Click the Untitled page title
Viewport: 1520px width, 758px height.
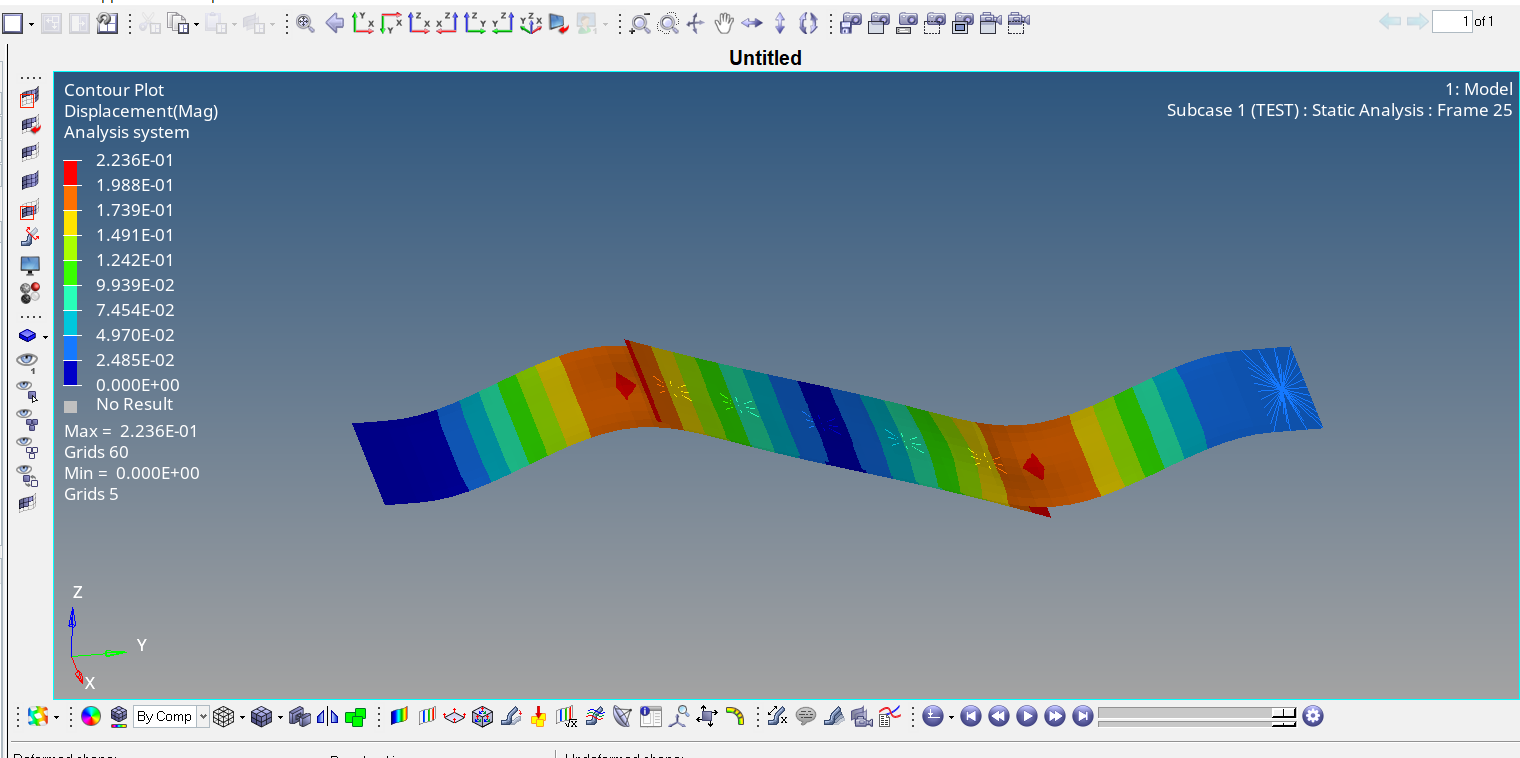[765, 58]
